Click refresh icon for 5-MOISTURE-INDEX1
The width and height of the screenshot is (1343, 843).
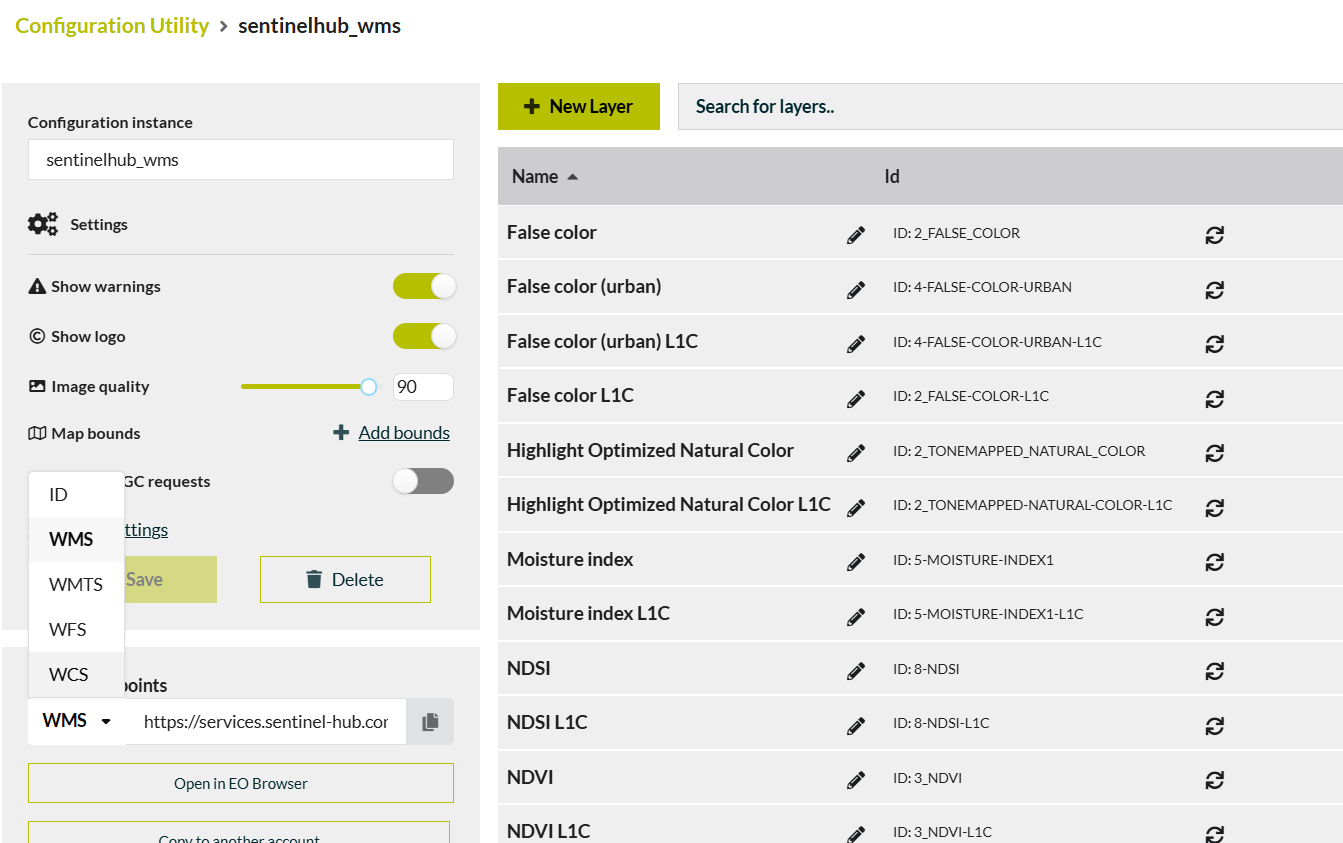[x=1215, y=562]
